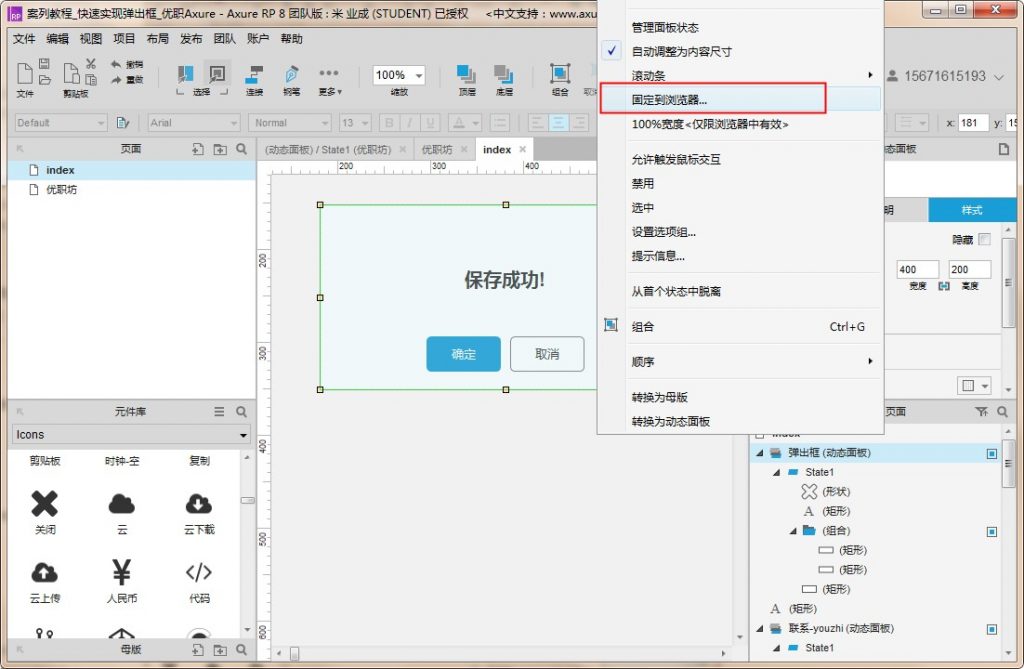Click the 确定 button on canvas

click(x=463, y=354)
